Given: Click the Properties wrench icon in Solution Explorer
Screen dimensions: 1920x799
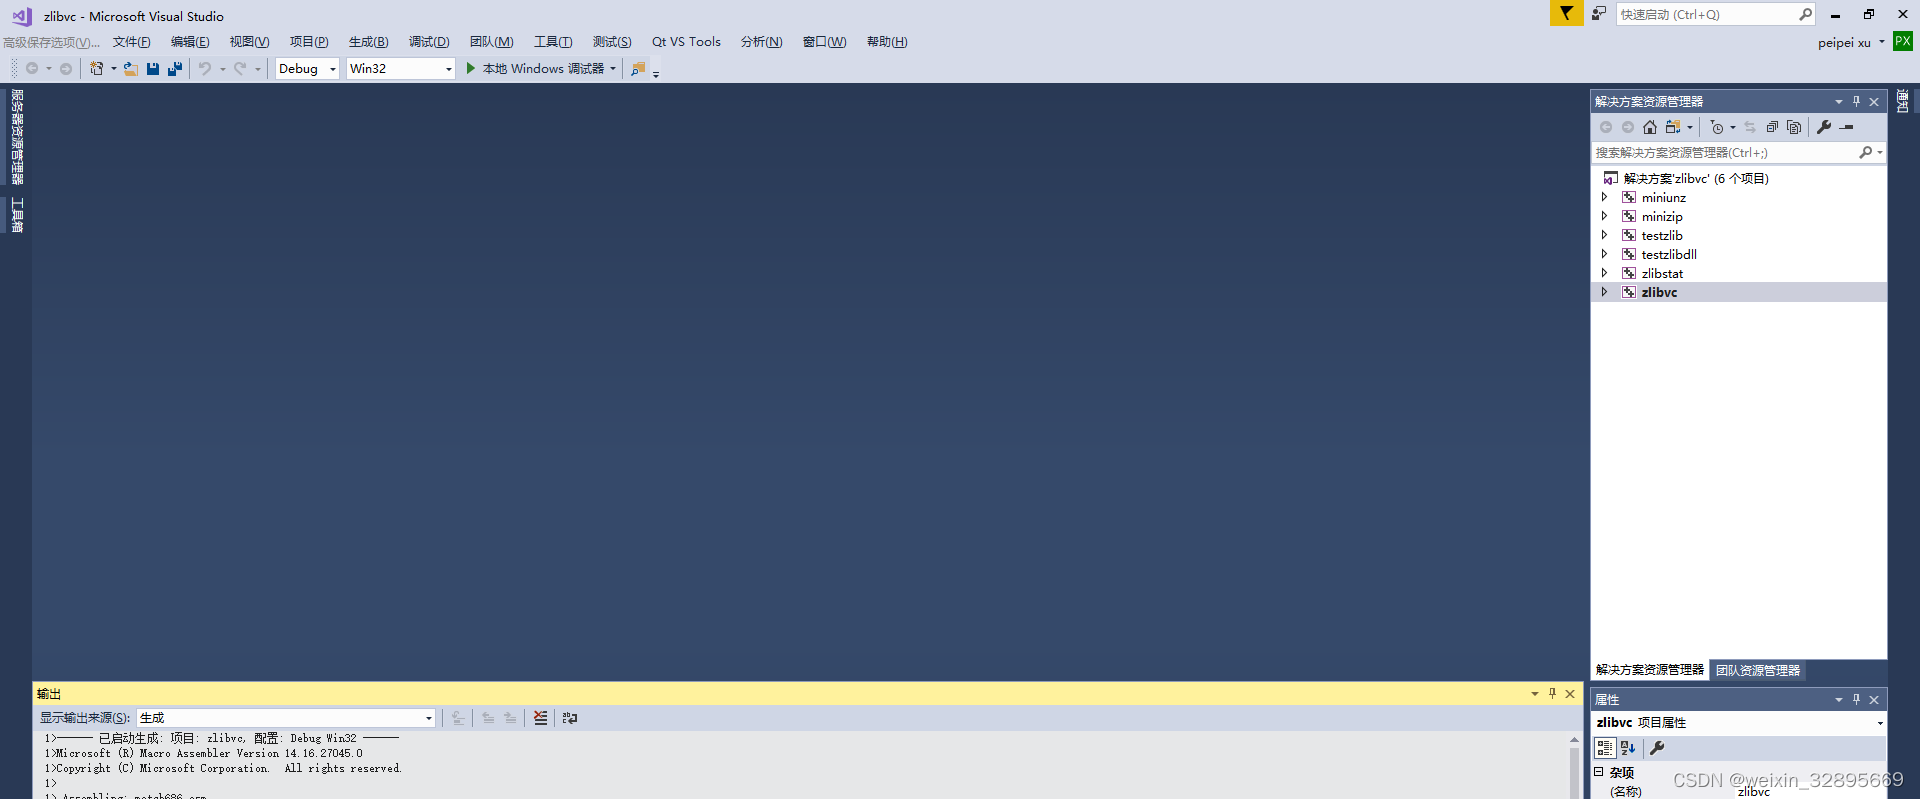Looking at the screenshot, I should 1824,127.
